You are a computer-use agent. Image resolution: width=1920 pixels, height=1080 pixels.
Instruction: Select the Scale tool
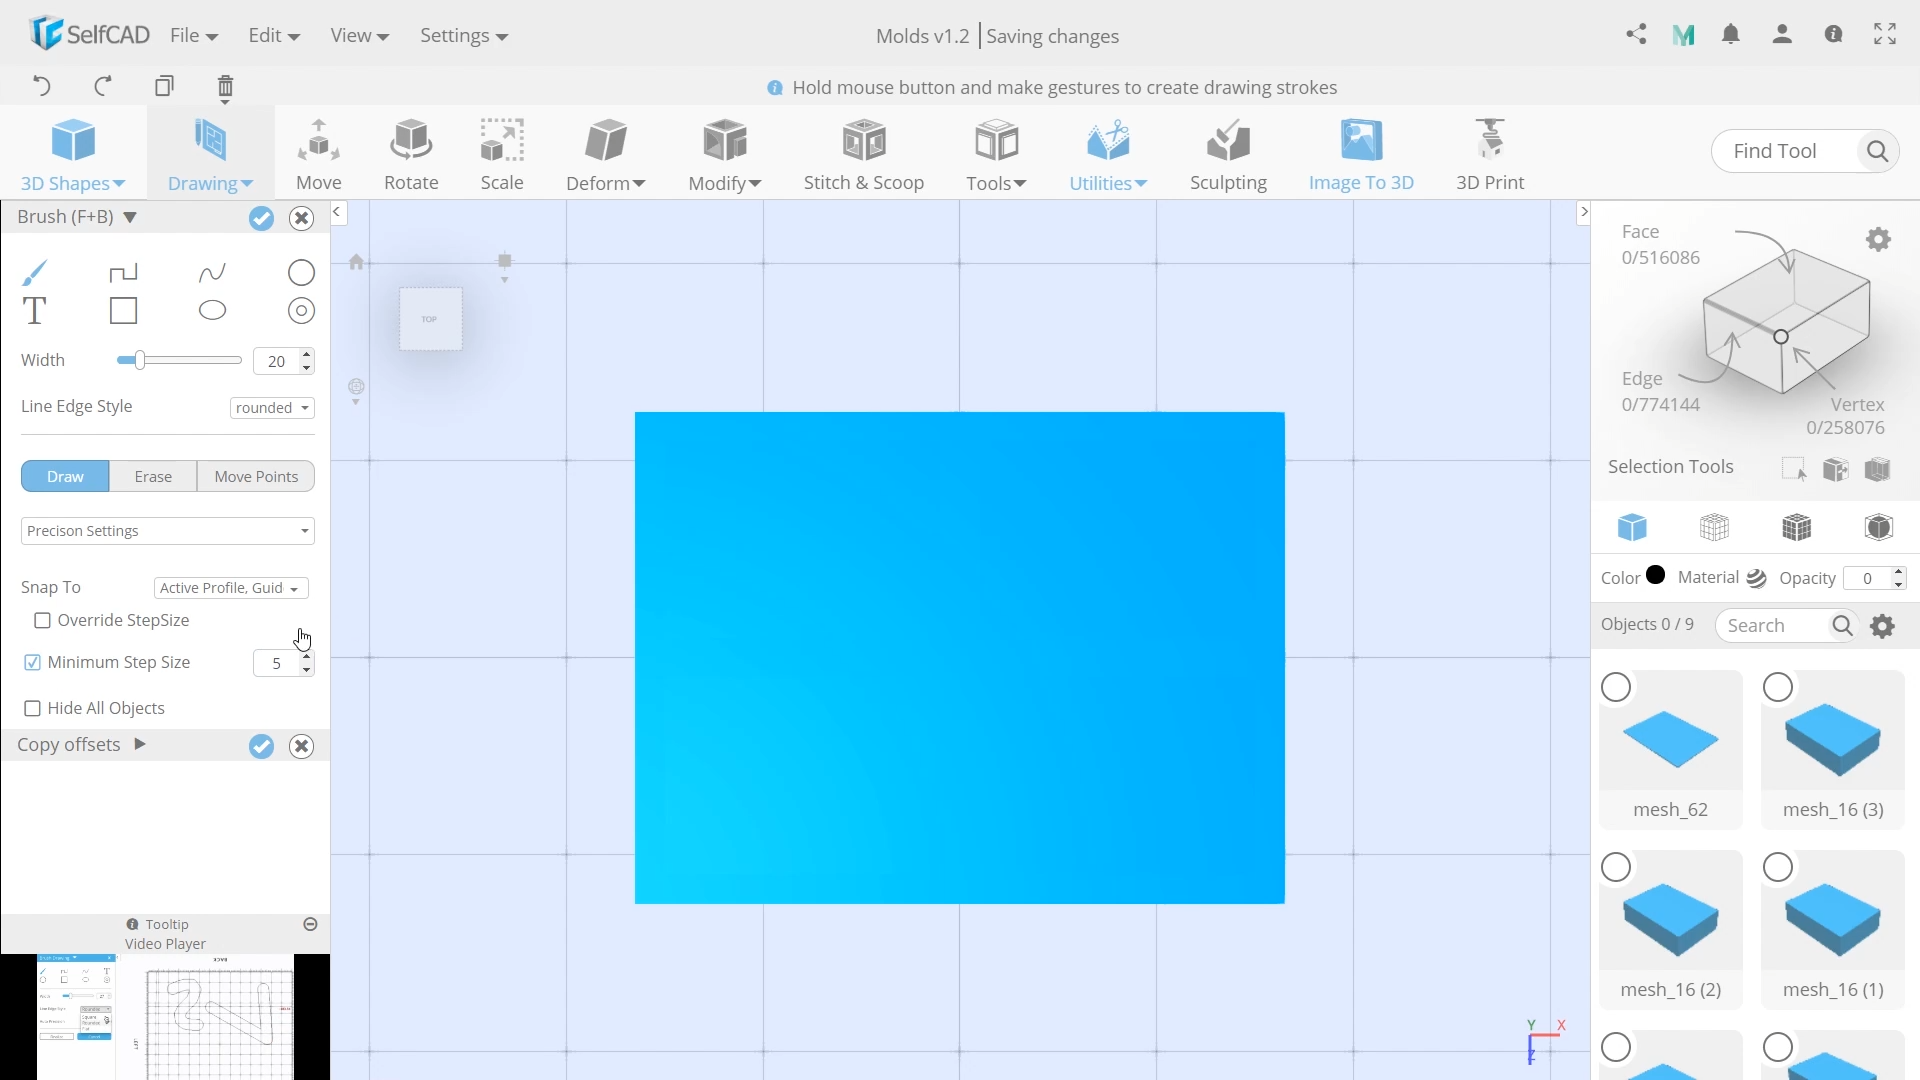(x=502, y=154)
